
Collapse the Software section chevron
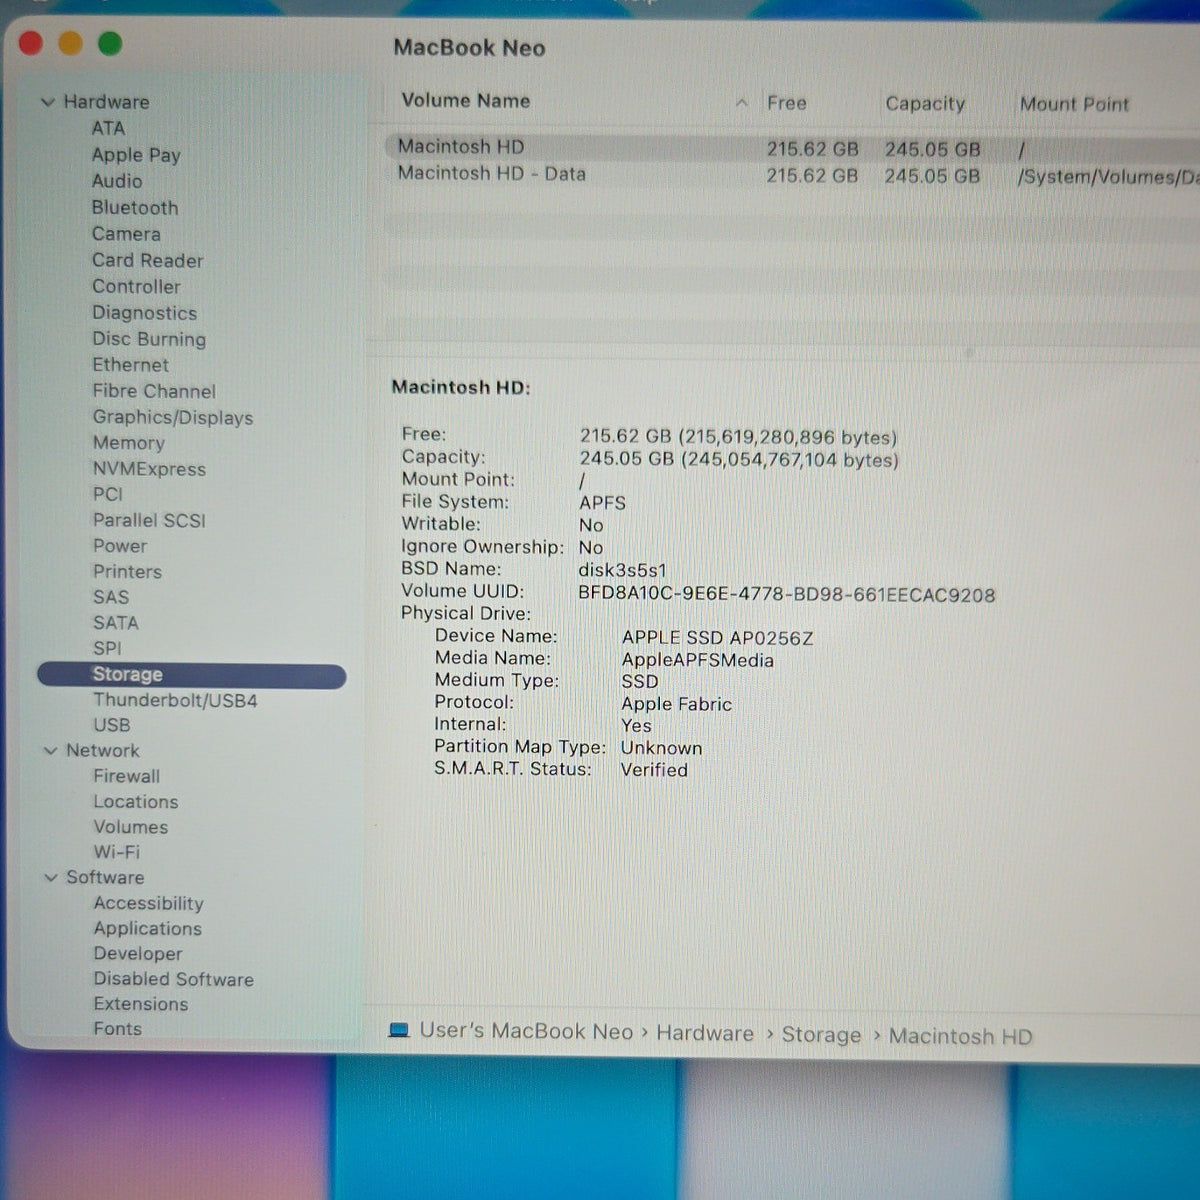[51, 878]
